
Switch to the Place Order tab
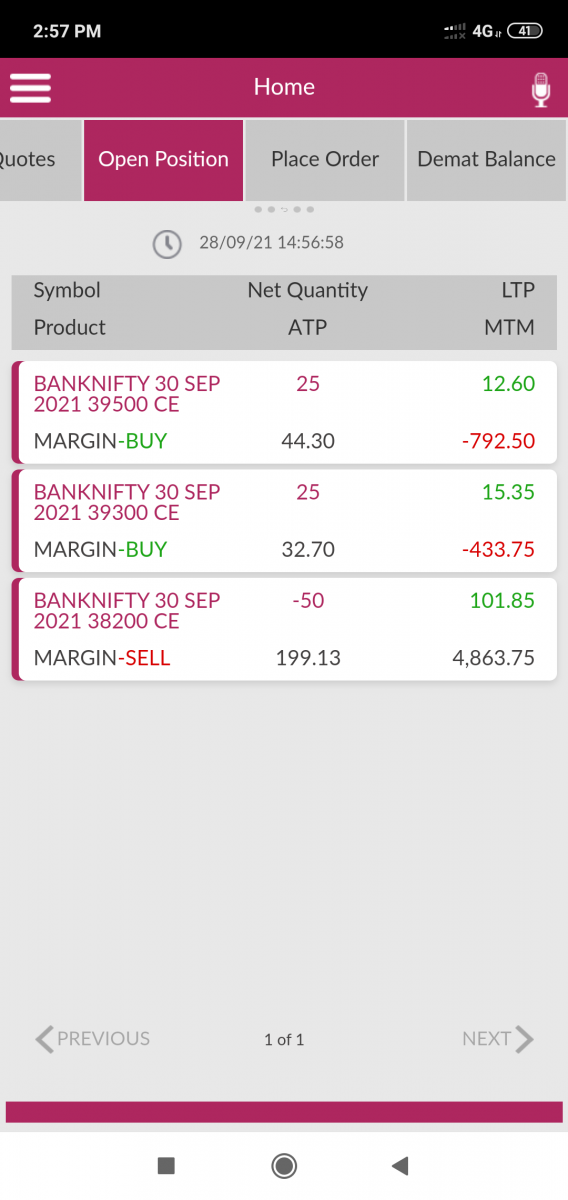(325, 159)
